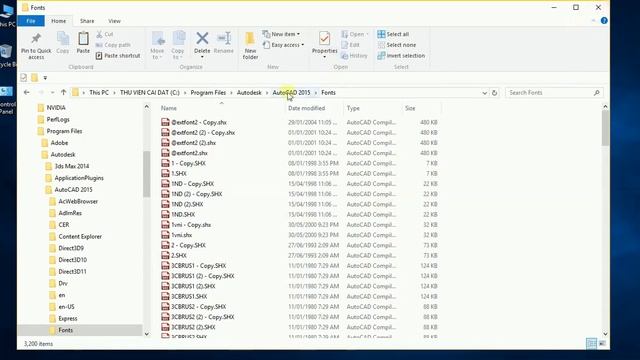Click the Paste clipboard icon

click(x=83, y=38)
